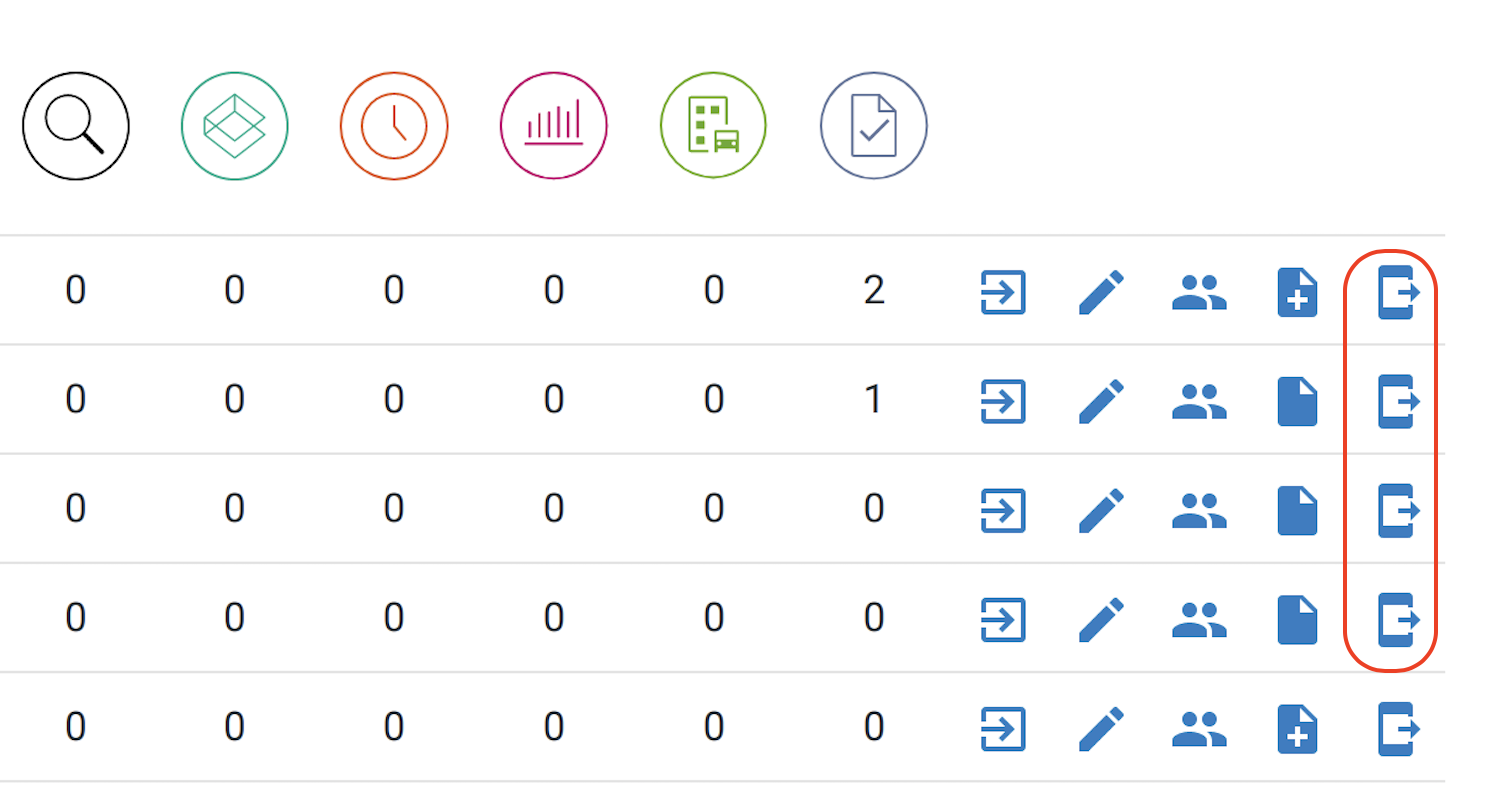Click the document icon in fourth row

[x=1297, y=619]
